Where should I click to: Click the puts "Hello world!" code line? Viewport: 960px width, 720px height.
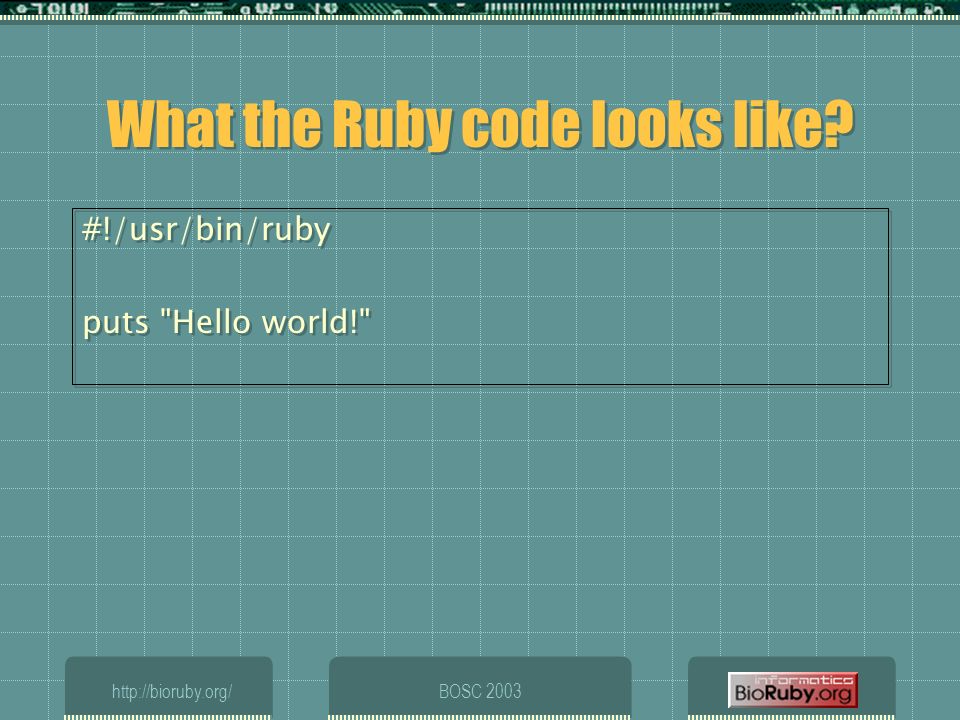(227, 322)
